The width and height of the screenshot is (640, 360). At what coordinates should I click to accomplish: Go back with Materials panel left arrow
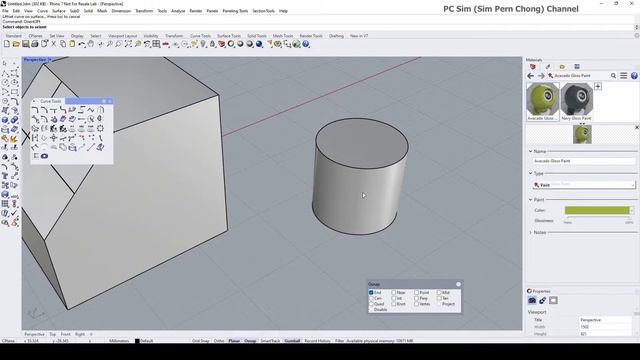[530, 76]
